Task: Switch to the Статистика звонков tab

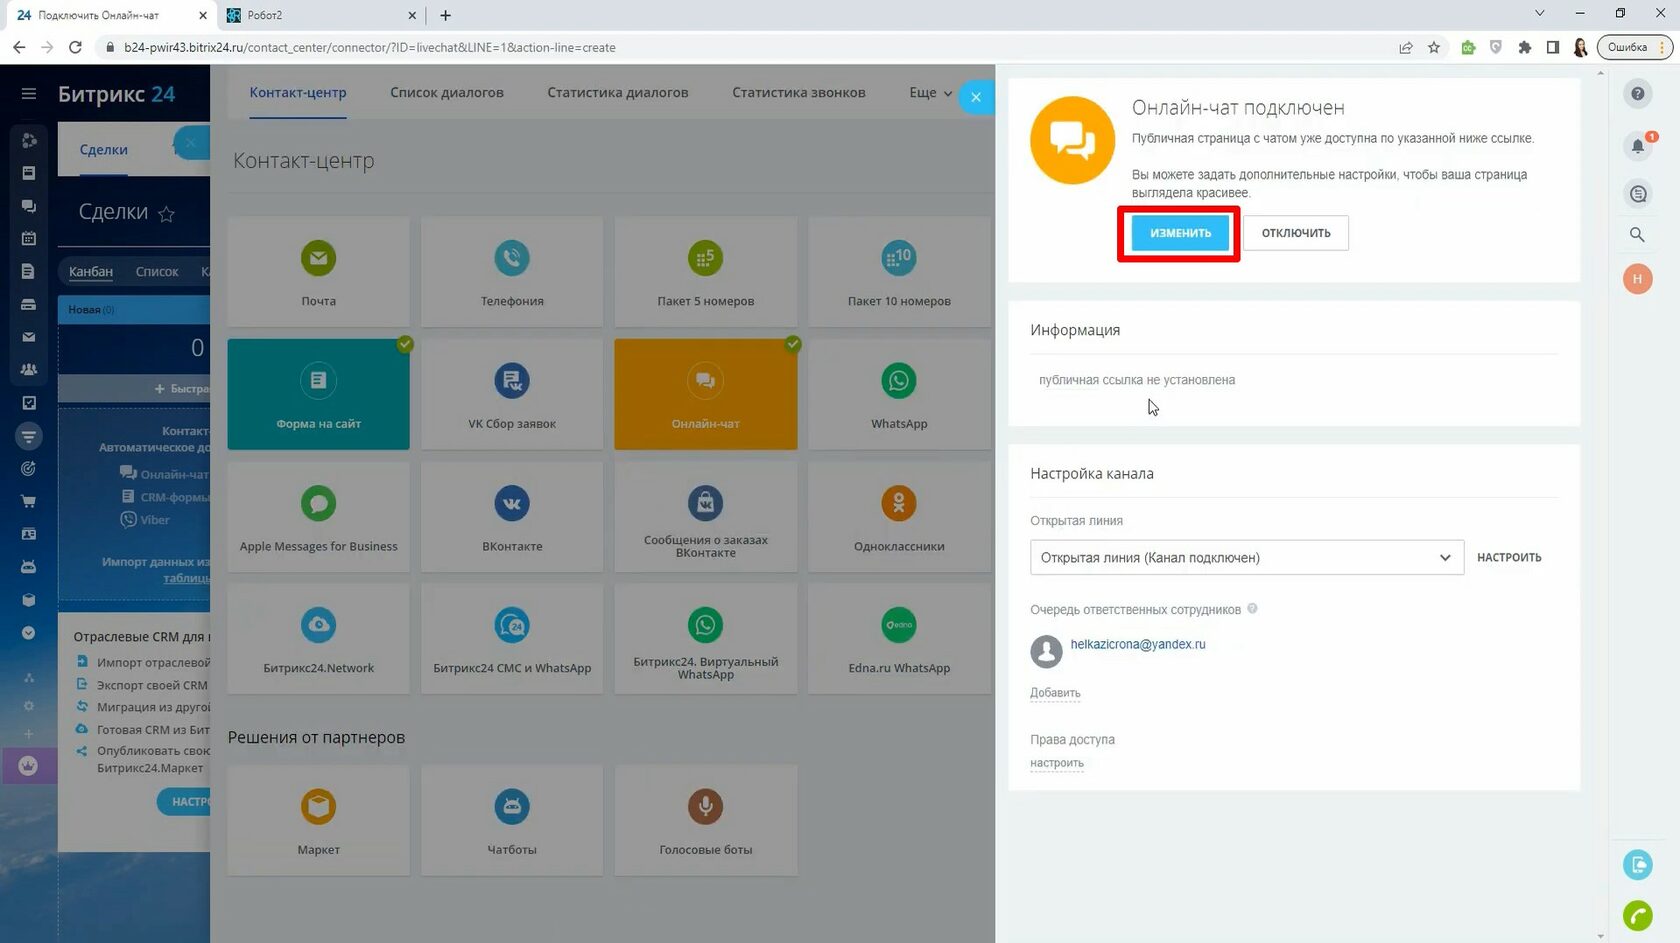Action: (799, 93)
